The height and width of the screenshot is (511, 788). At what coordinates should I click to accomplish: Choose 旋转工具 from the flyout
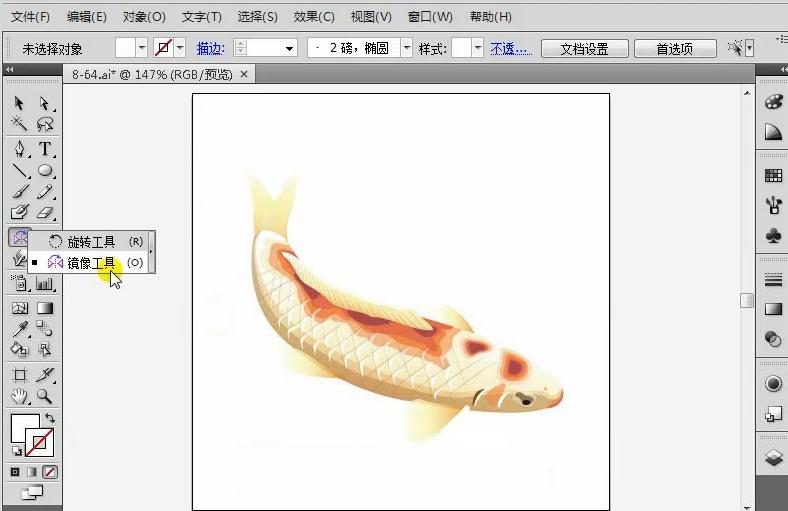91,242
